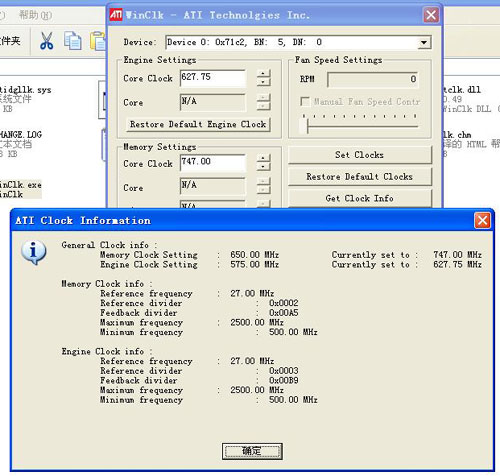The height and width of the screenshot is (476, 500).
Task: Click the memory Reference divider 0x0002 value
Action: coord(284,303)
